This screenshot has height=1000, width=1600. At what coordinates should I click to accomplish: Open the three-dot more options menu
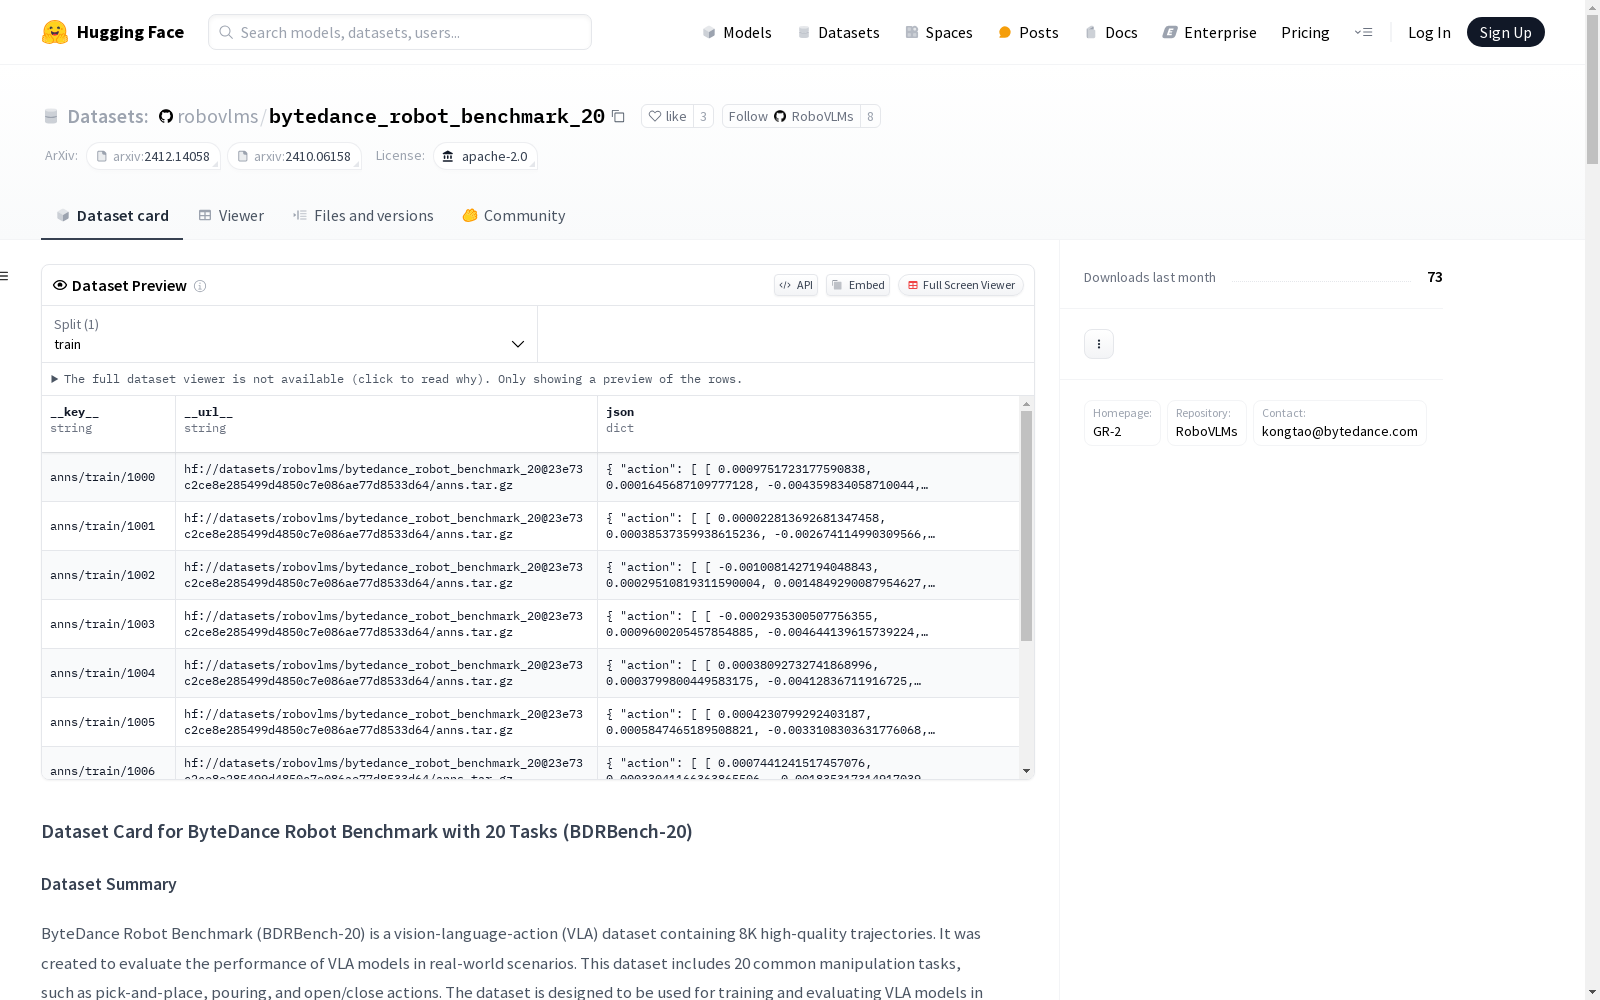pos(1099,344)
